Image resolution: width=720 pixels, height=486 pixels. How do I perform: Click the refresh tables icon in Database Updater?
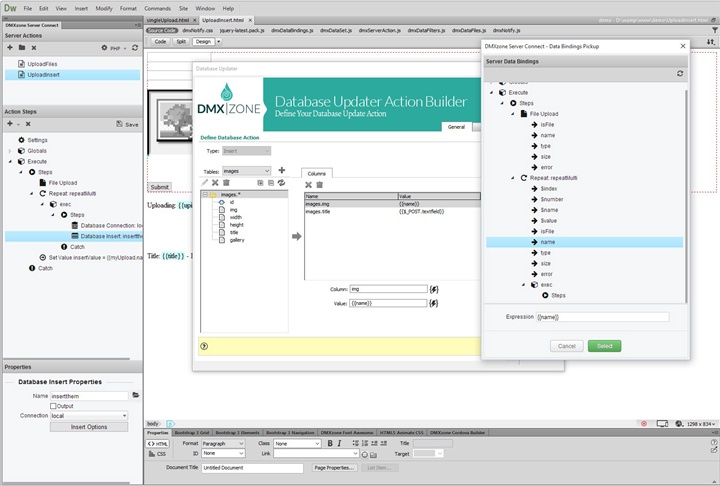[281, 183]
